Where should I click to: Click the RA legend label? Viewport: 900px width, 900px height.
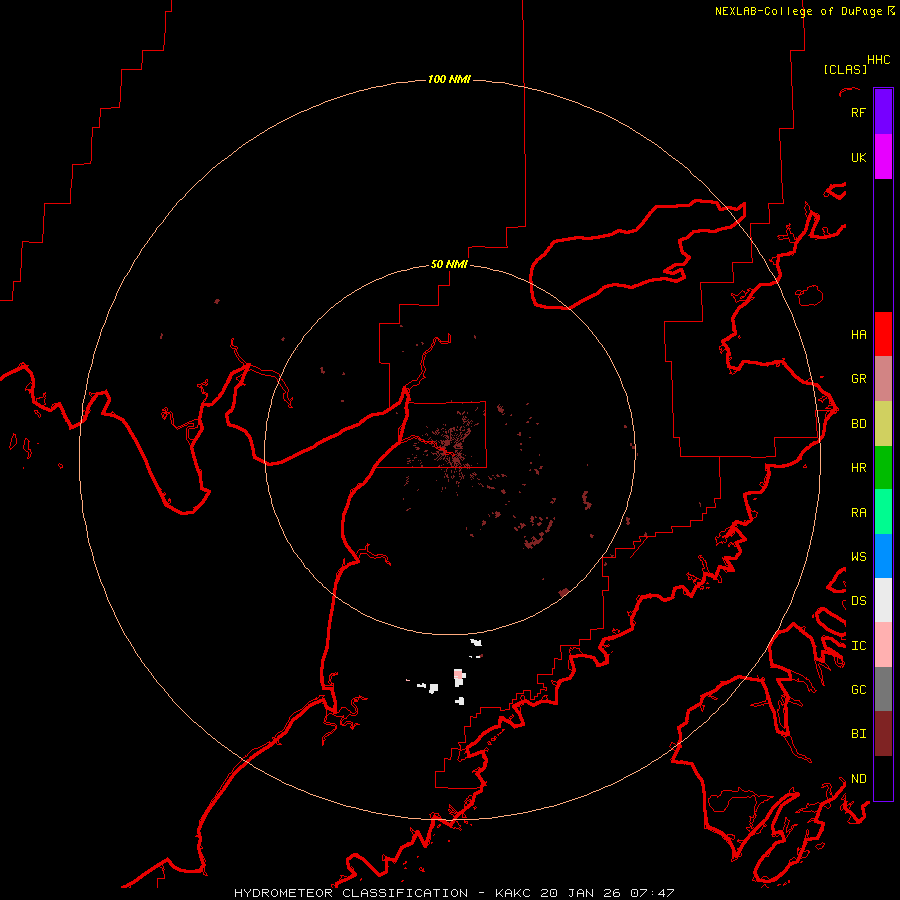(858, 512)
